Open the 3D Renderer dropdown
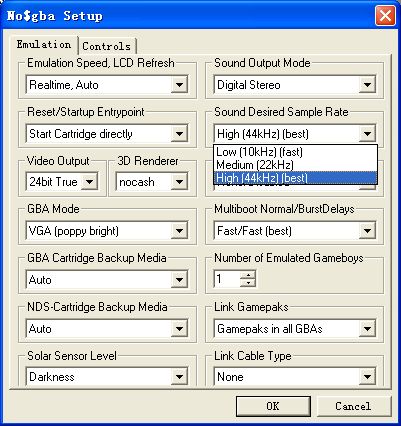The width and height of the screenshot is (401, 426). point(179,182)
